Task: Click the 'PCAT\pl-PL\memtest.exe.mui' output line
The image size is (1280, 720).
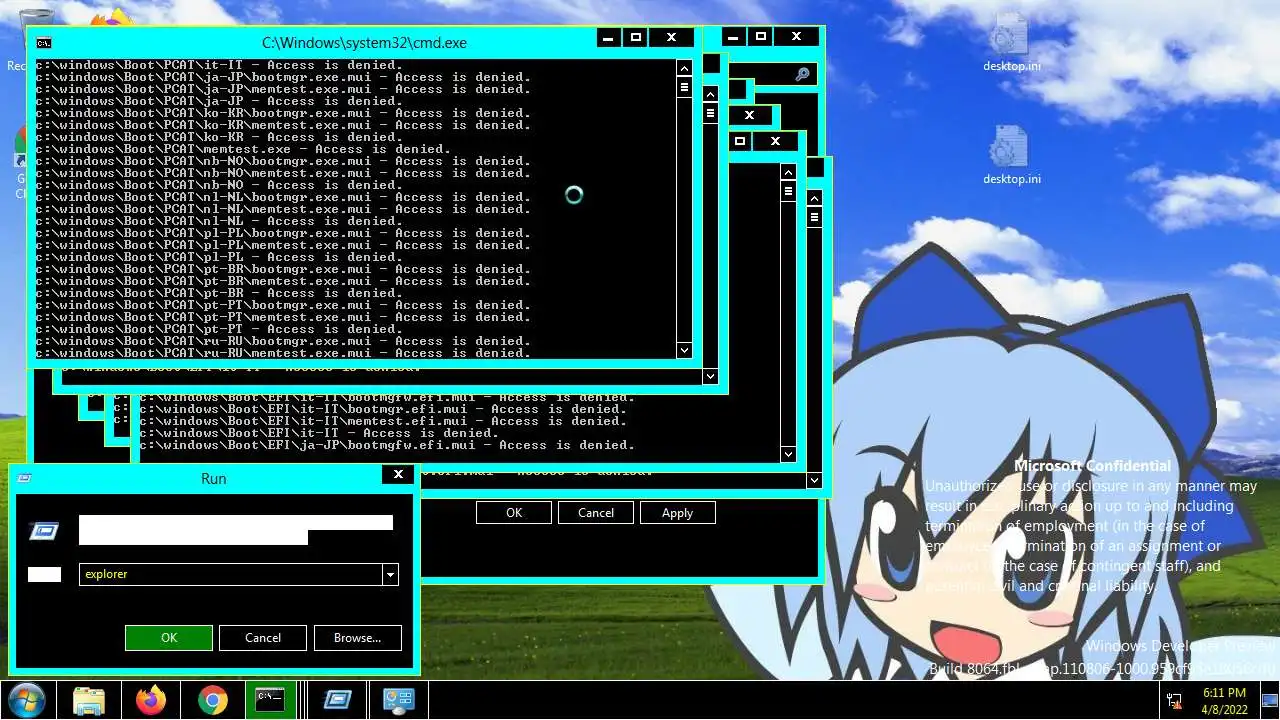Action: tap(283, 245)
